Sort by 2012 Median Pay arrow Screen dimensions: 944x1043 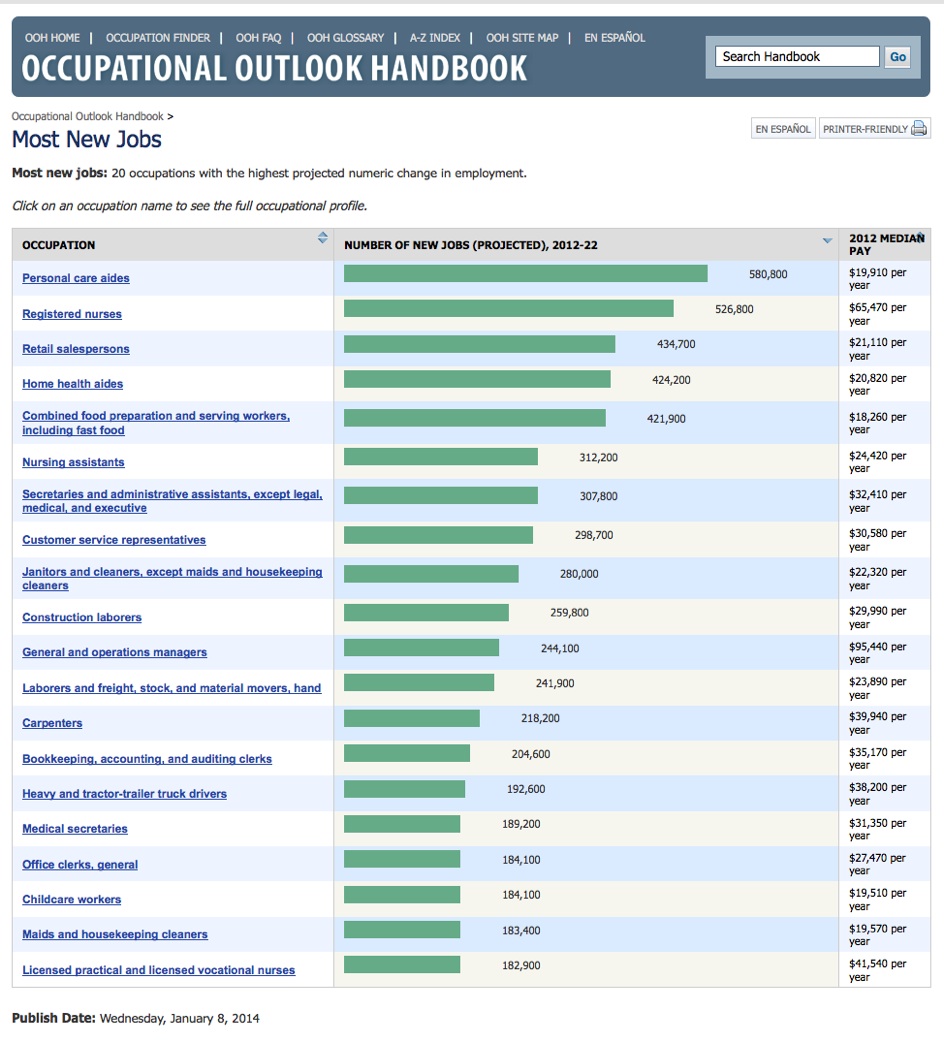(x=920, y=237)
